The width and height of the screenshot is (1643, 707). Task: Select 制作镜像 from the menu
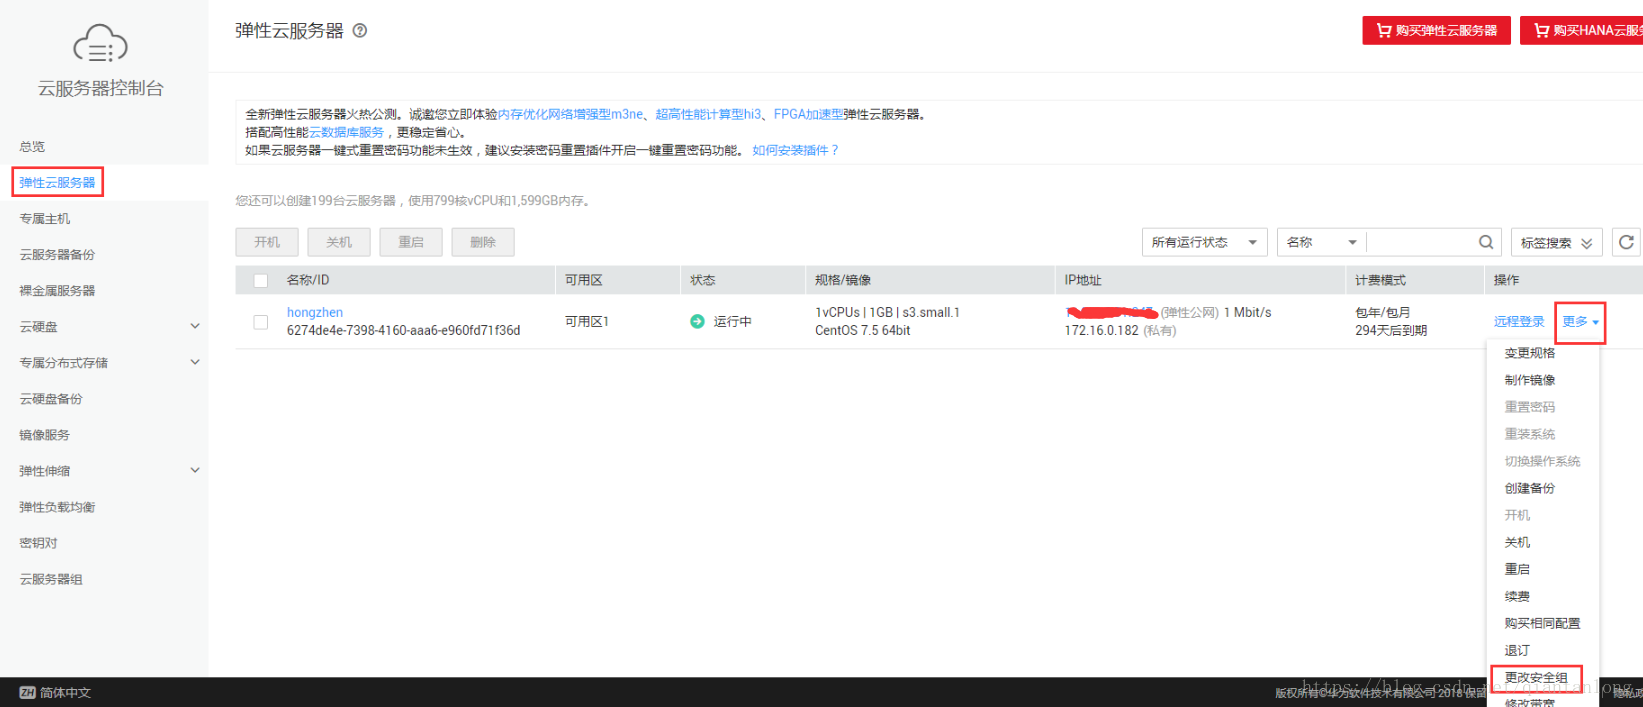1529,380
